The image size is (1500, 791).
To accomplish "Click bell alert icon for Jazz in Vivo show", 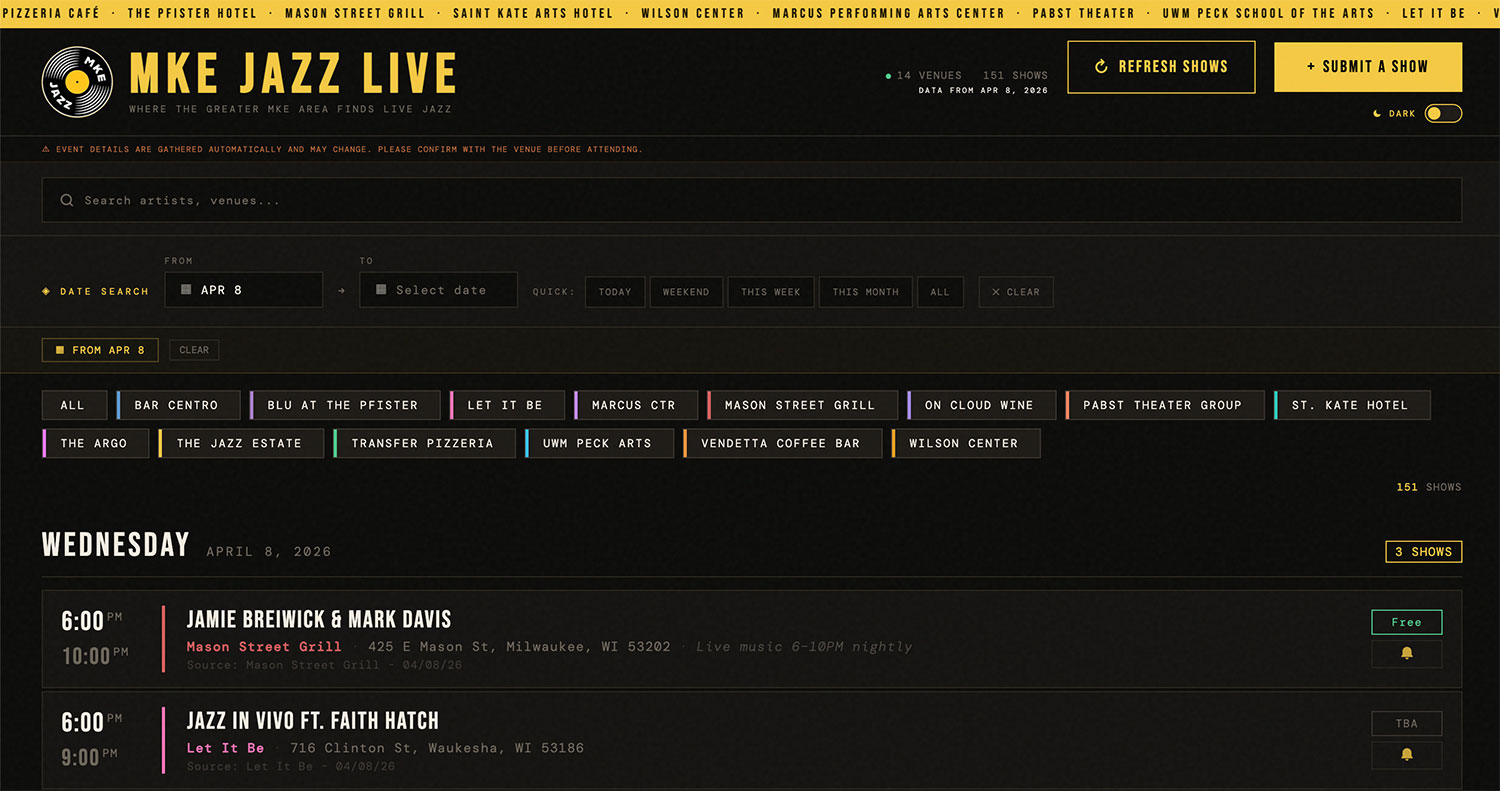I will click(x=1406, y=754).
